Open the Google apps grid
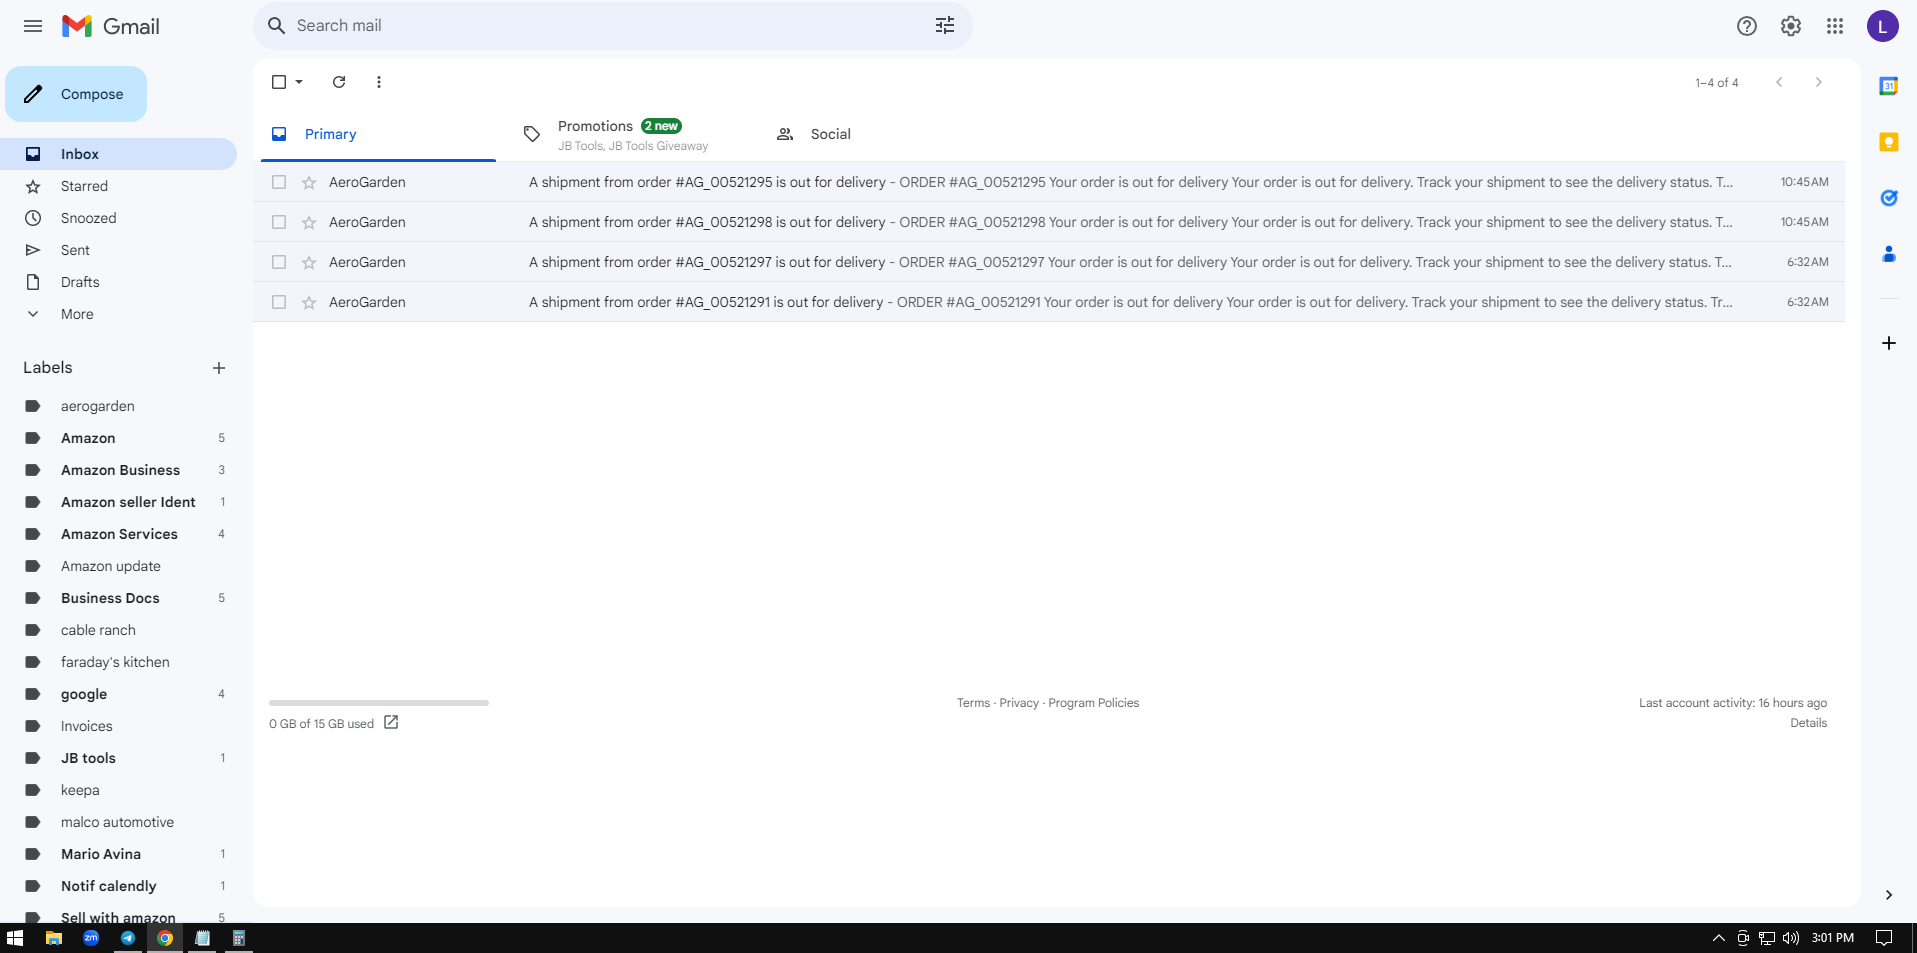This screenshot has width=1917, height=953. click(1835, 26)
